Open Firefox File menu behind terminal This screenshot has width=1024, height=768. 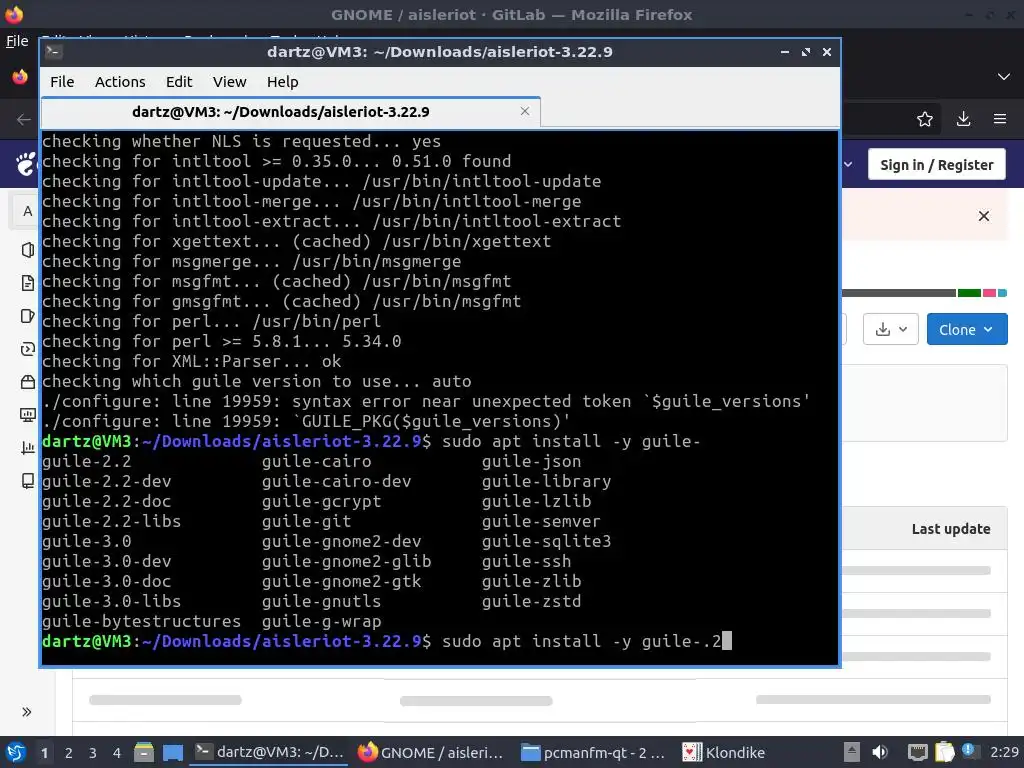(x=17, y=41)
